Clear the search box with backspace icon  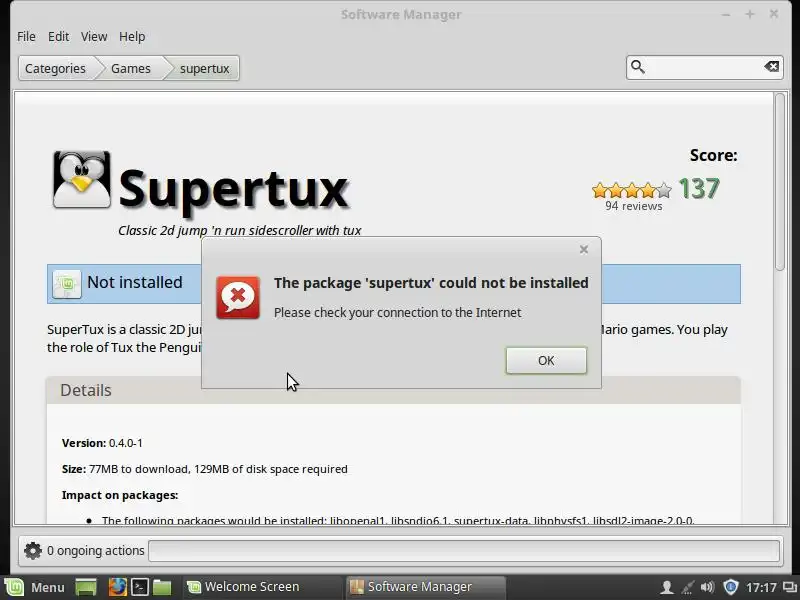771,66
